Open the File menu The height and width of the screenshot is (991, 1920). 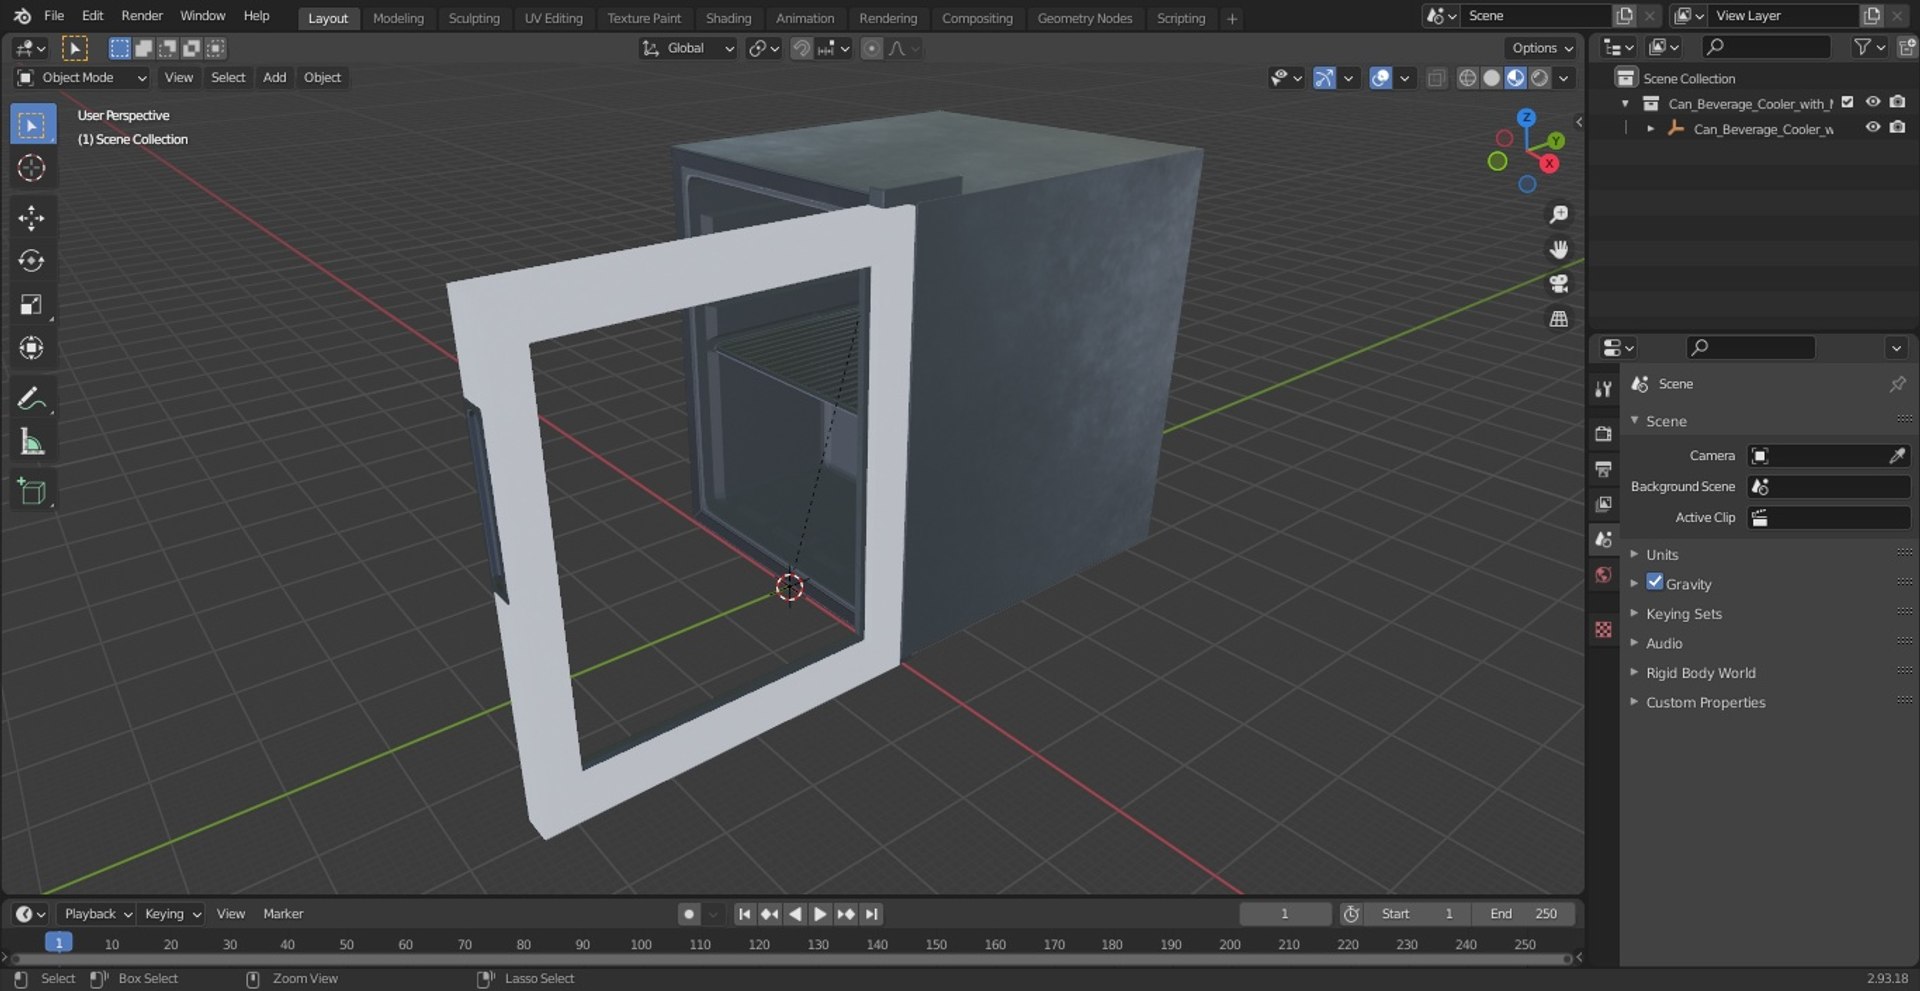[54, 16]
